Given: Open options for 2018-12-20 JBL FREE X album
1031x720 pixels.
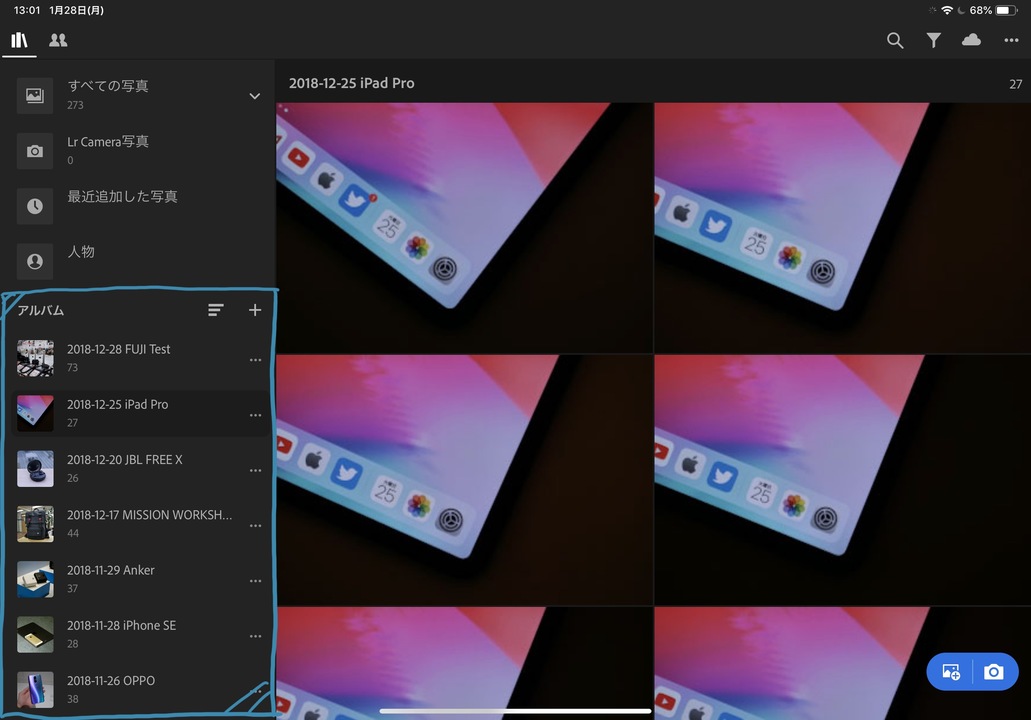Looking at the screenshot, I should coord(255,471).
